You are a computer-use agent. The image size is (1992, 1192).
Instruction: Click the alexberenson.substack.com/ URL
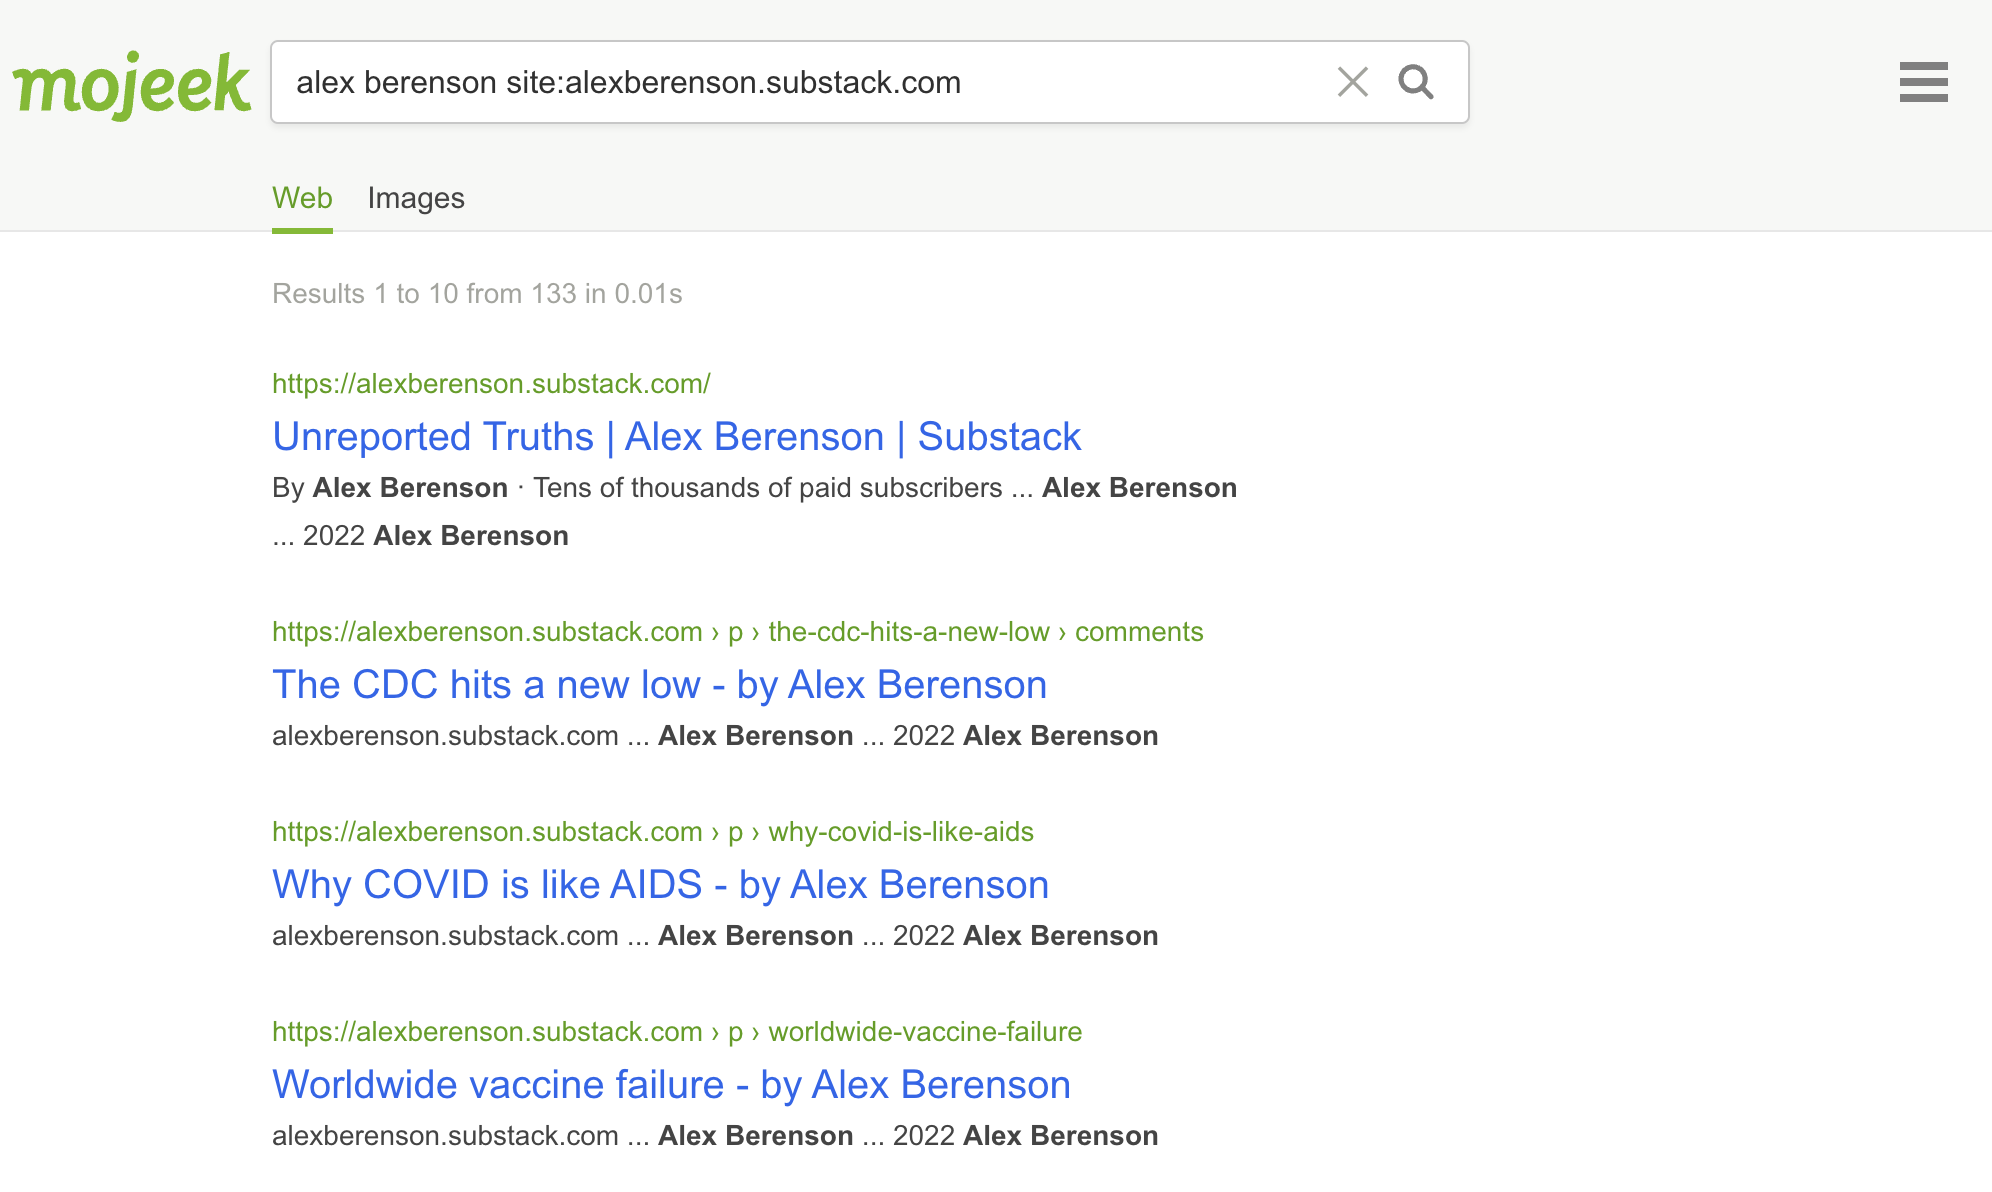(x=491, y=384)
